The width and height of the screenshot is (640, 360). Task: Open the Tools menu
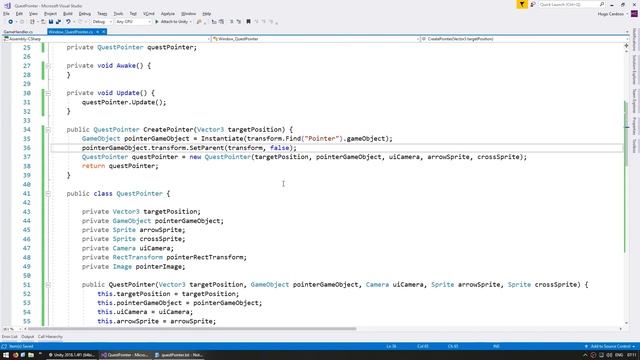tap(118, 14)
